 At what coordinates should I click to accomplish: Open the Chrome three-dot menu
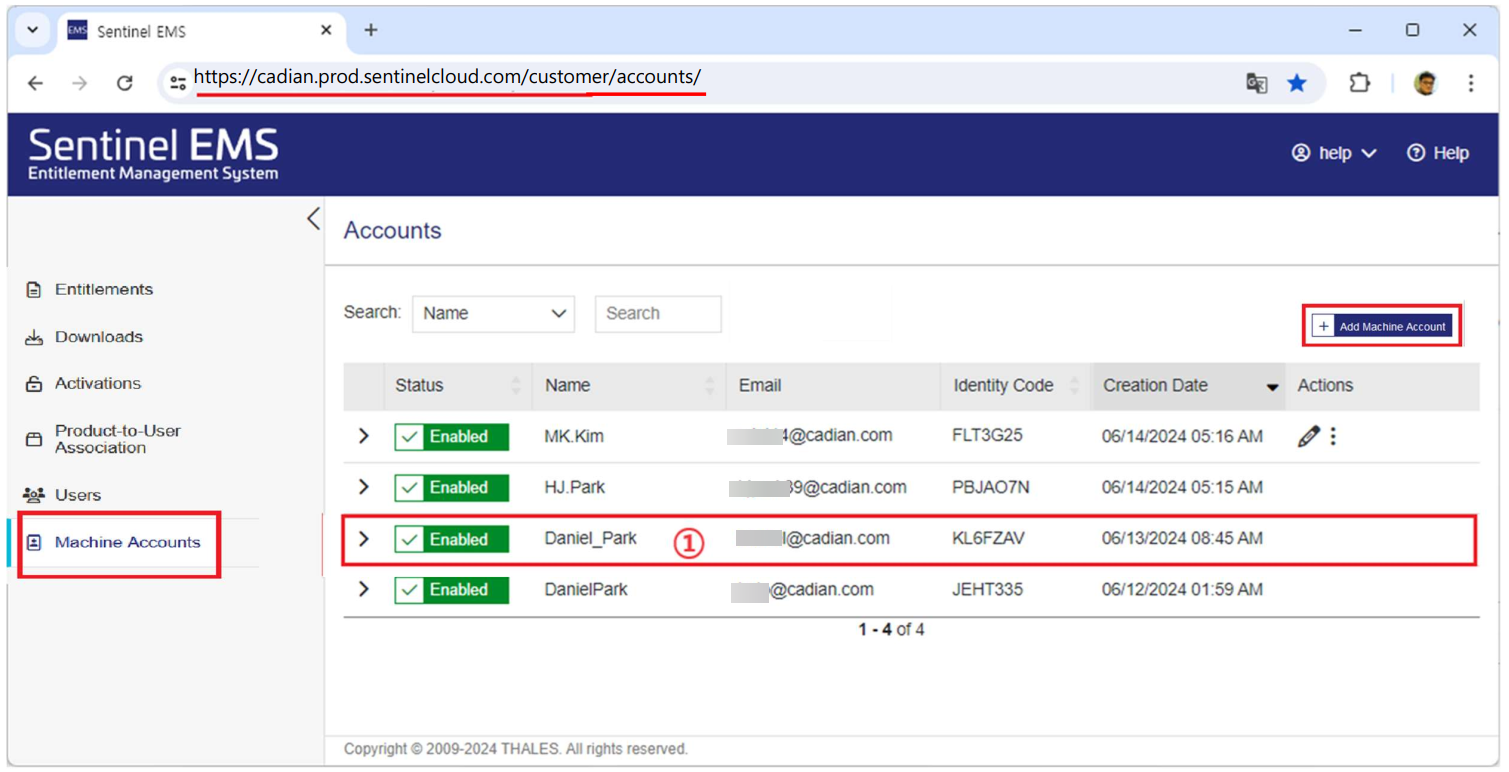(1471, 83)
